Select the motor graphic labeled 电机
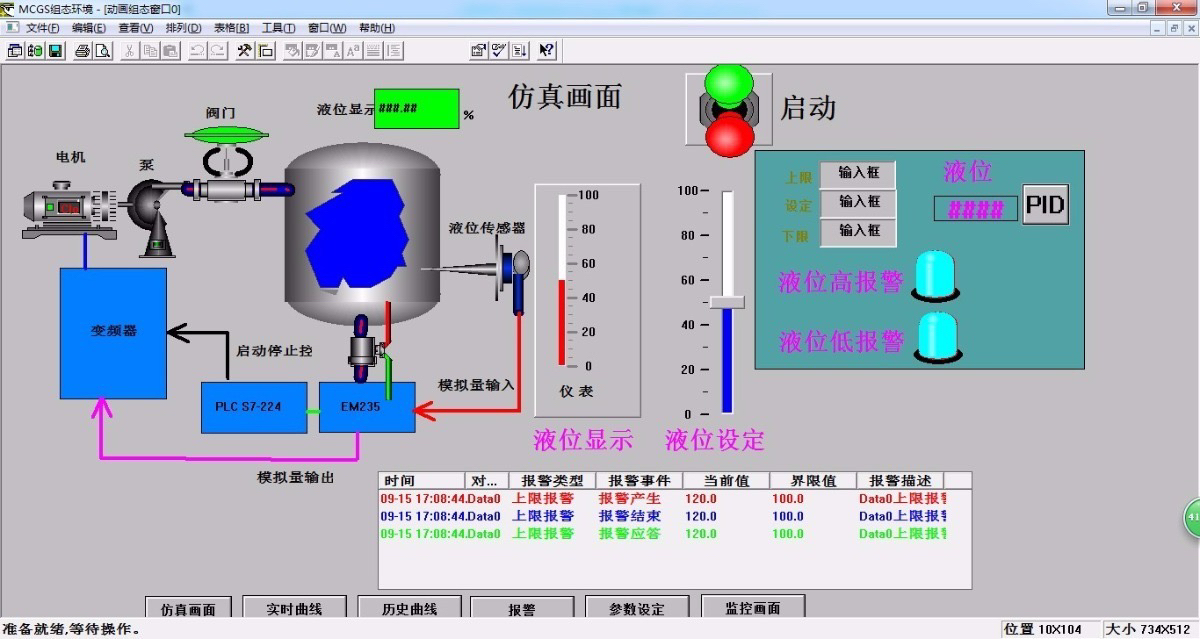Viewport: 1200px width, 639px height. pos(70,210)
